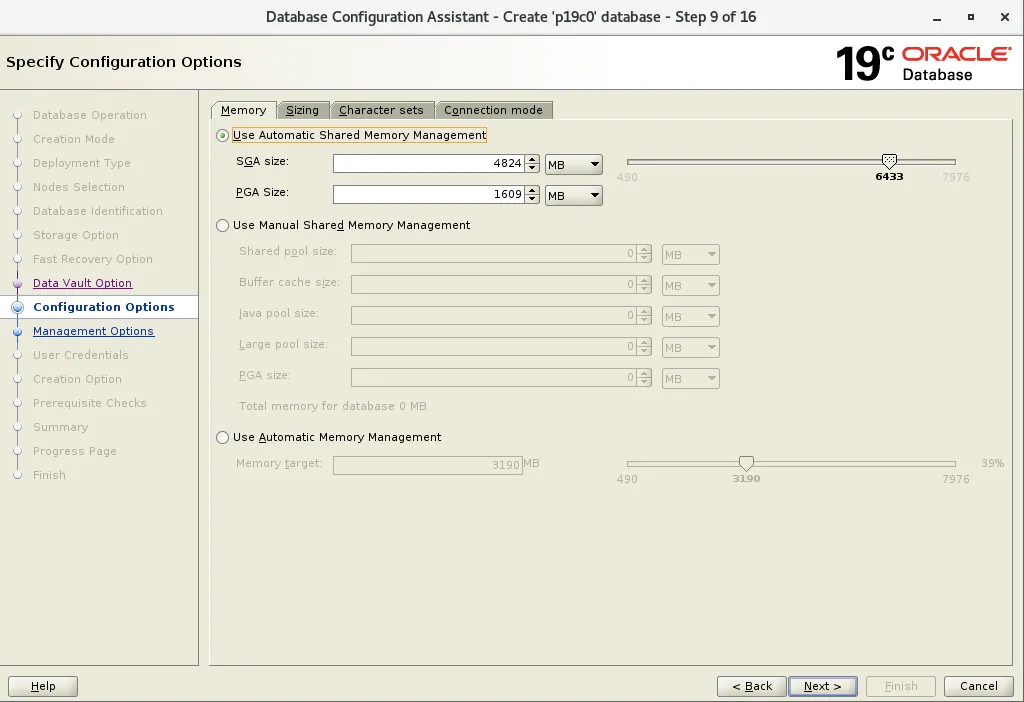Screen dimensions: 1024x702
Task: Click inside the SGA size input field
Action: 430,164
